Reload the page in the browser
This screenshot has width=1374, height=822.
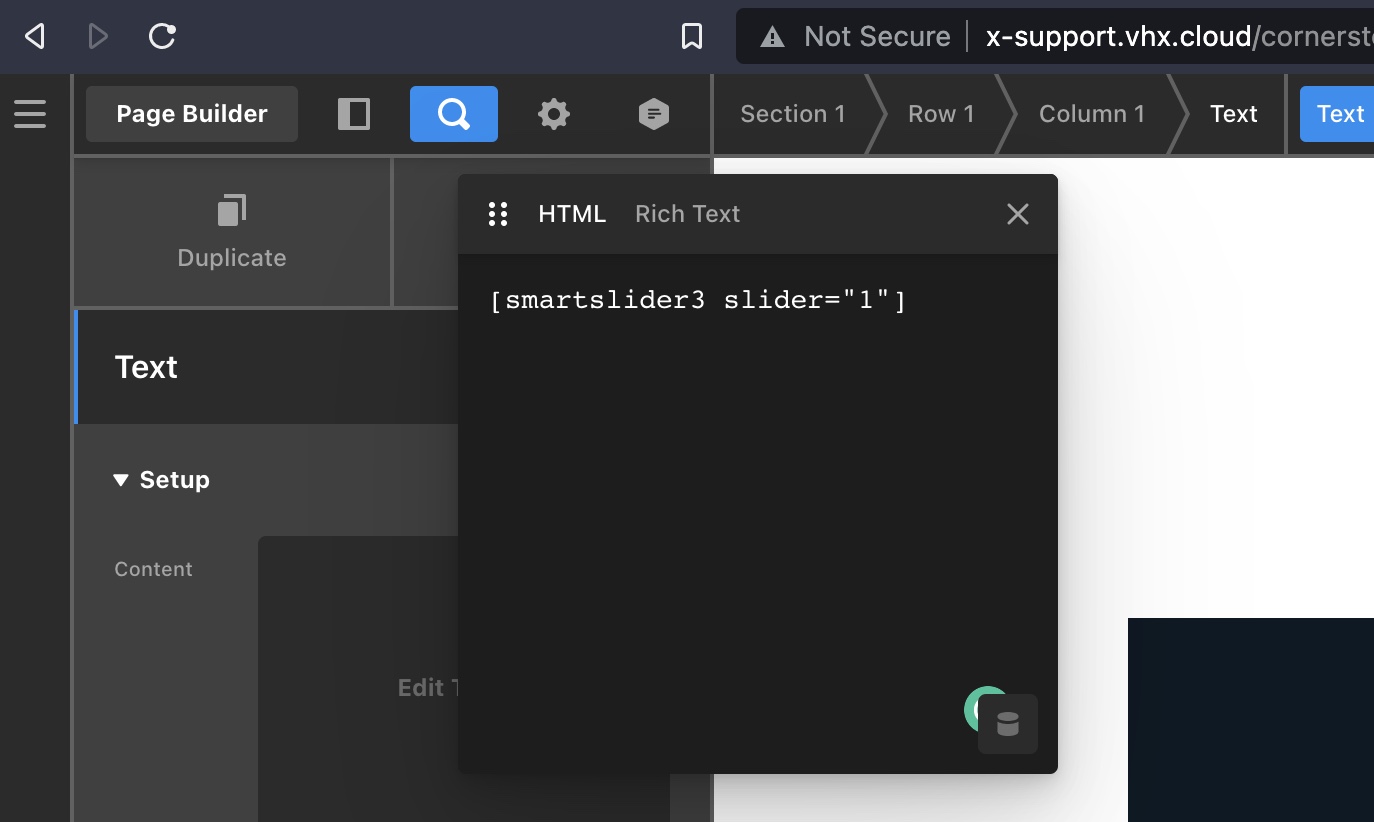pyautogui.click(x=162, y=37)
